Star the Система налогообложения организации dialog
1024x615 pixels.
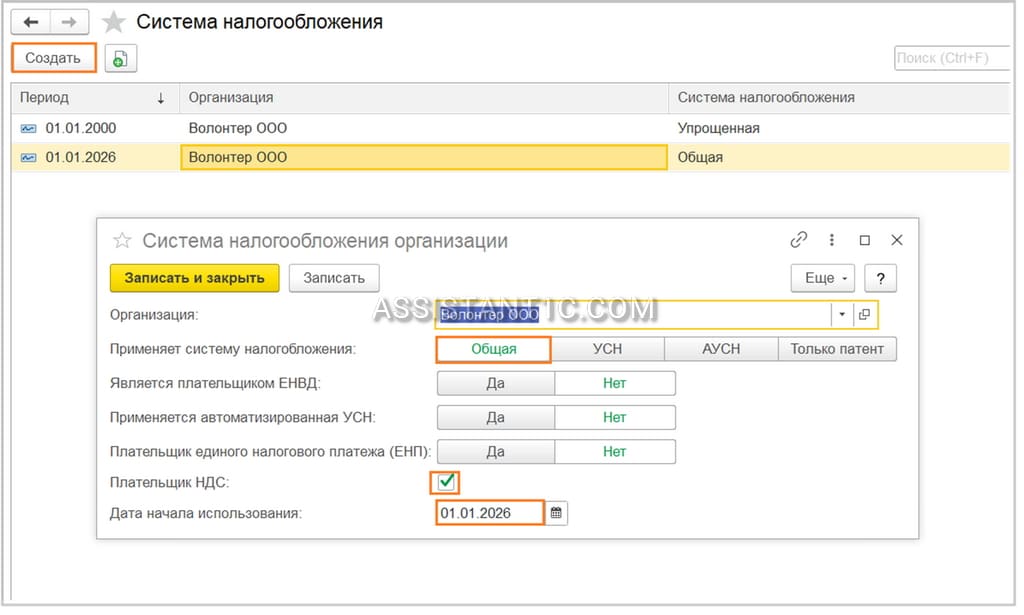pyautogui.click(x=122, y=241)
